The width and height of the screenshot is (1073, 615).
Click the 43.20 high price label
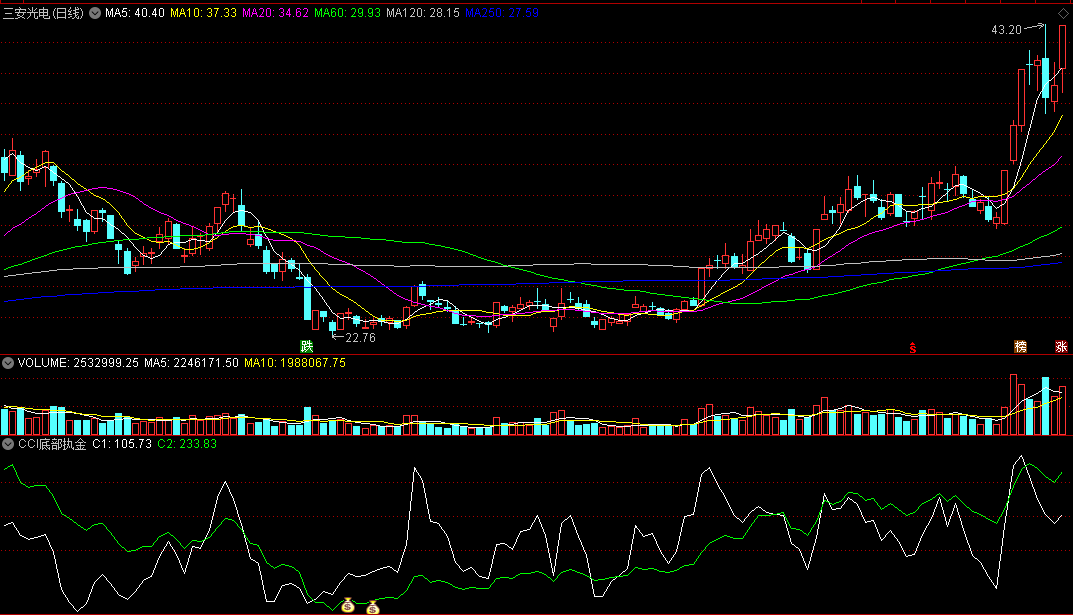tap(1006, 29)
